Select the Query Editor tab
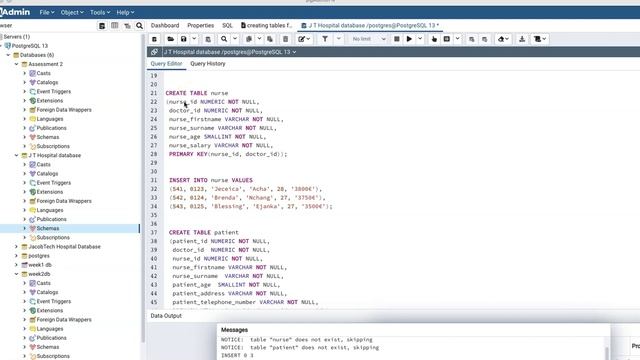 pyautogui.click(x=166, y=64)
